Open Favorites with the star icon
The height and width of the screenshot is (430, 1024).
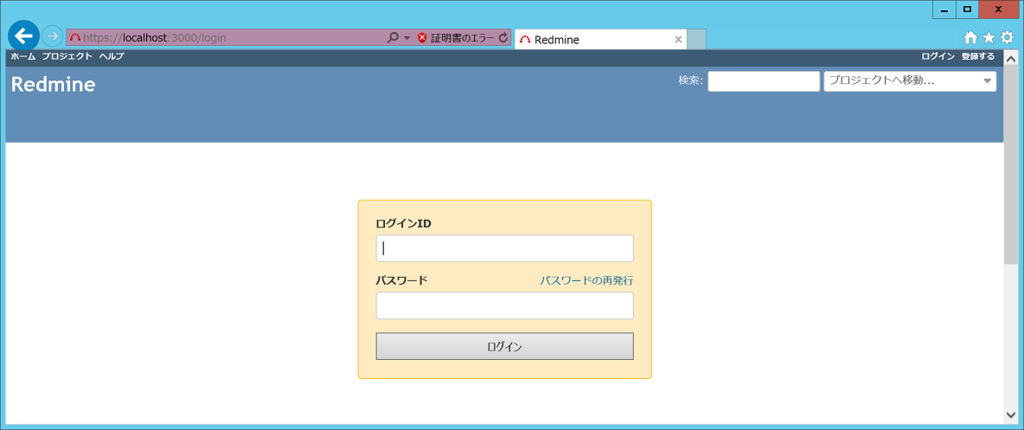coord(989,38)
